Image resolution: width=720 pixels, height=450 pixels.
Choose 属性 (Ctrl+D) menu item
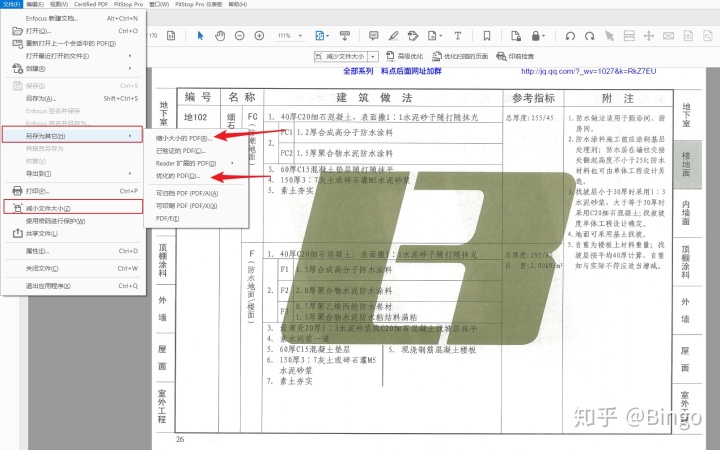click(75, 251)
